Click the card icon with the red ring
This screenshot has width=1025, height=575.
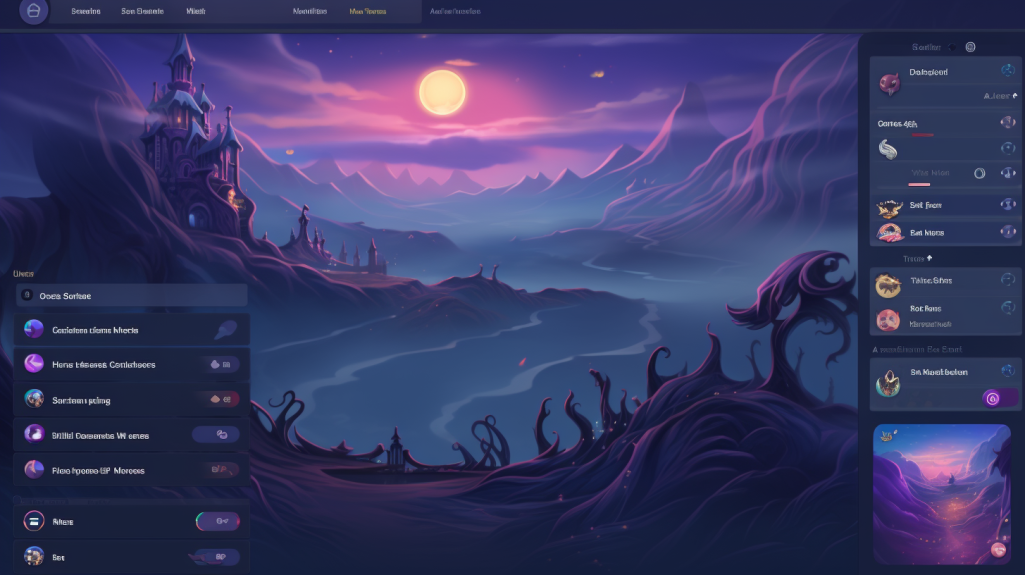coord(34,521)
